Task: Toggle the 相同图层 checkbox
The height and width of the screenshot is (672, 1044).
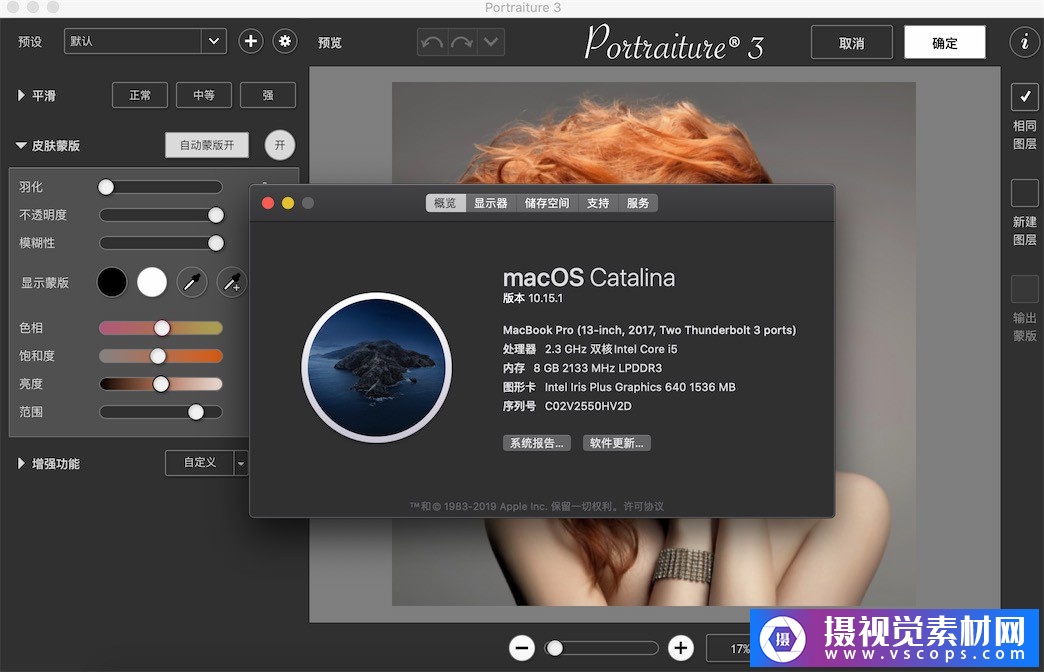Action: point(1024,97)
